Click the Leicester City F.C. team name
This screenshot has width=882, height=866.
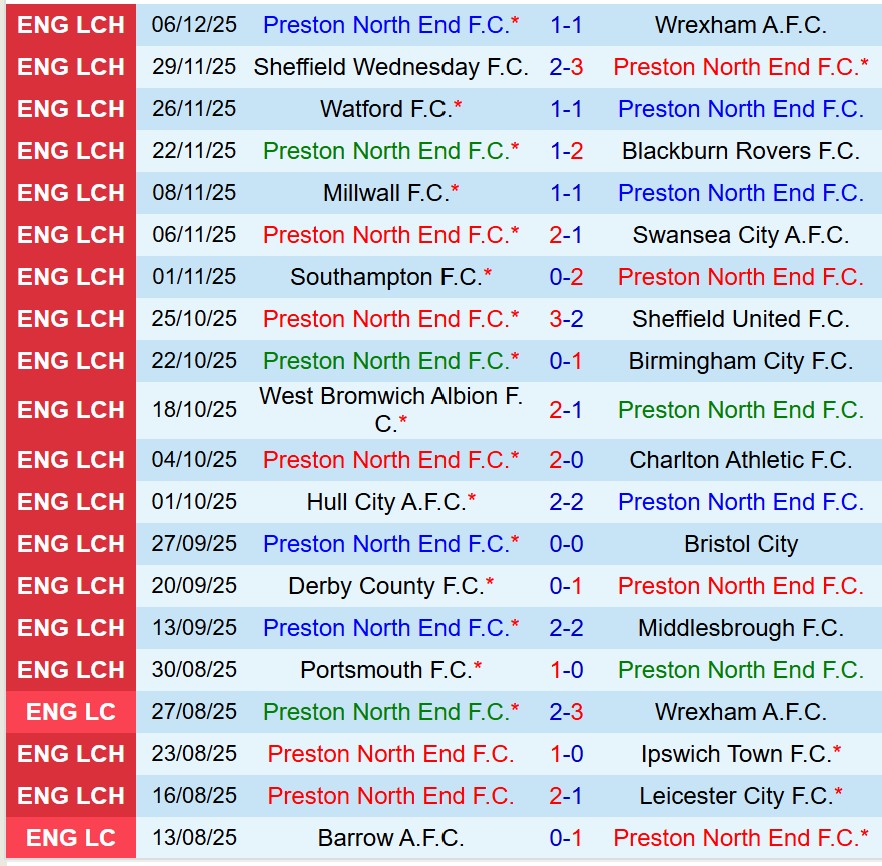(x=736, y=796)
